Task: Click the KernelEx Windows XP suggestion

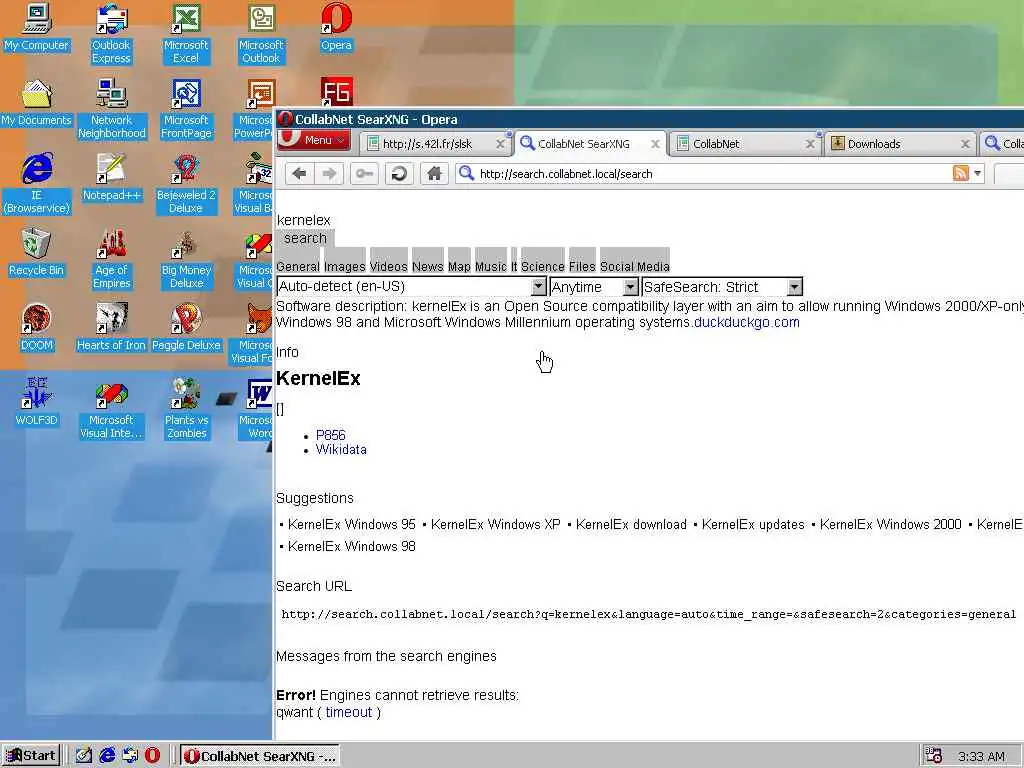Action: tap(496, 524)
